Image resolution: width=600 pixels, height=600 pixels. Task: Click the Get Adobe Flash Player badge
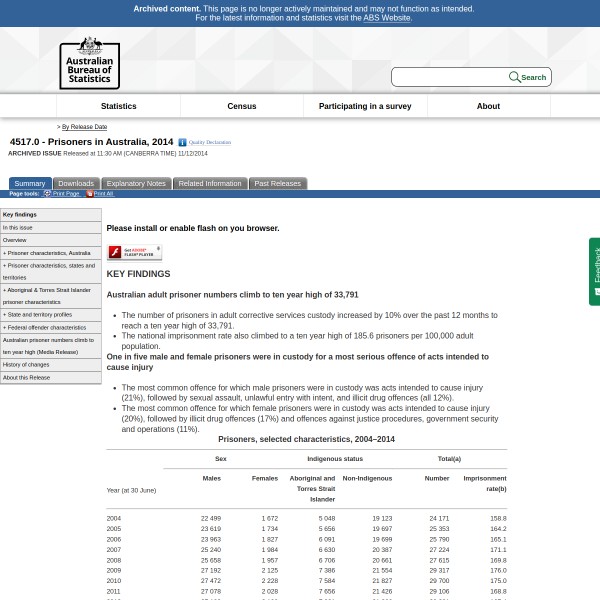(134, 252)
